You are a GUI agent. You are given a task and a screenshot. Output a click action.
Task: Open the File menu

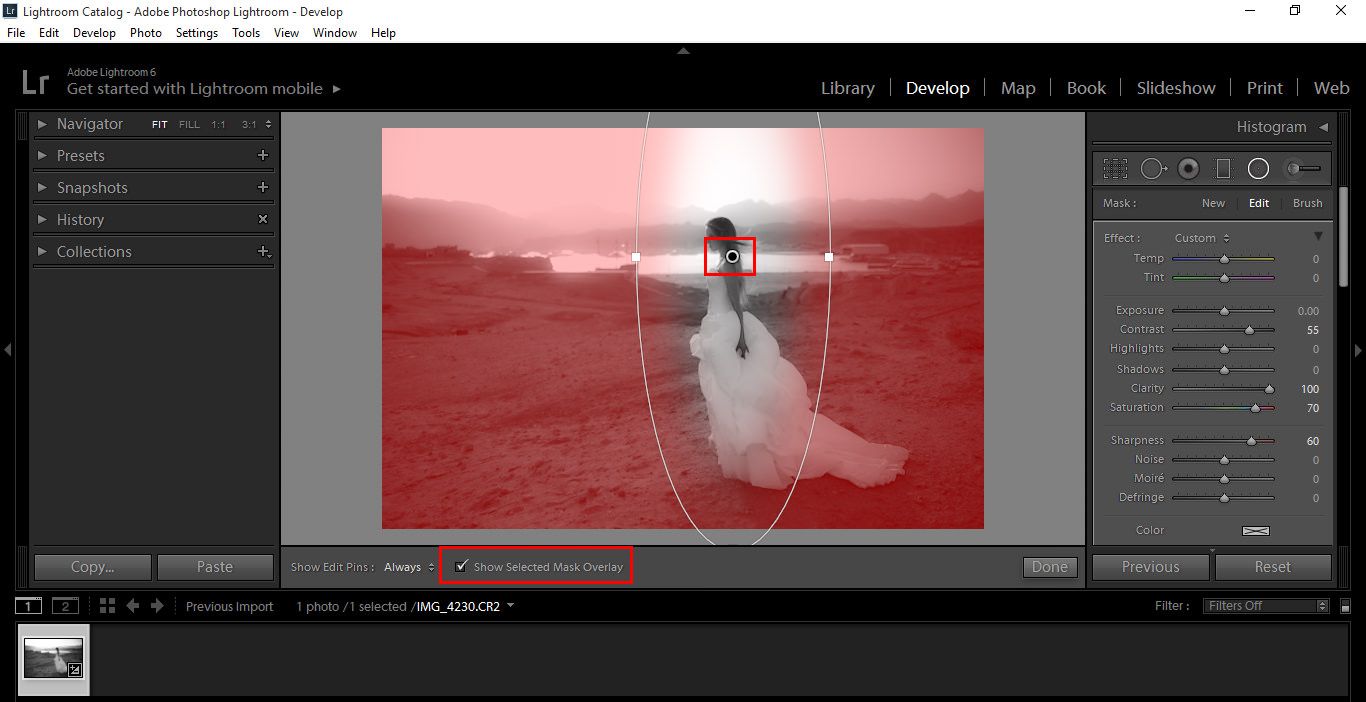pos(16,33)
